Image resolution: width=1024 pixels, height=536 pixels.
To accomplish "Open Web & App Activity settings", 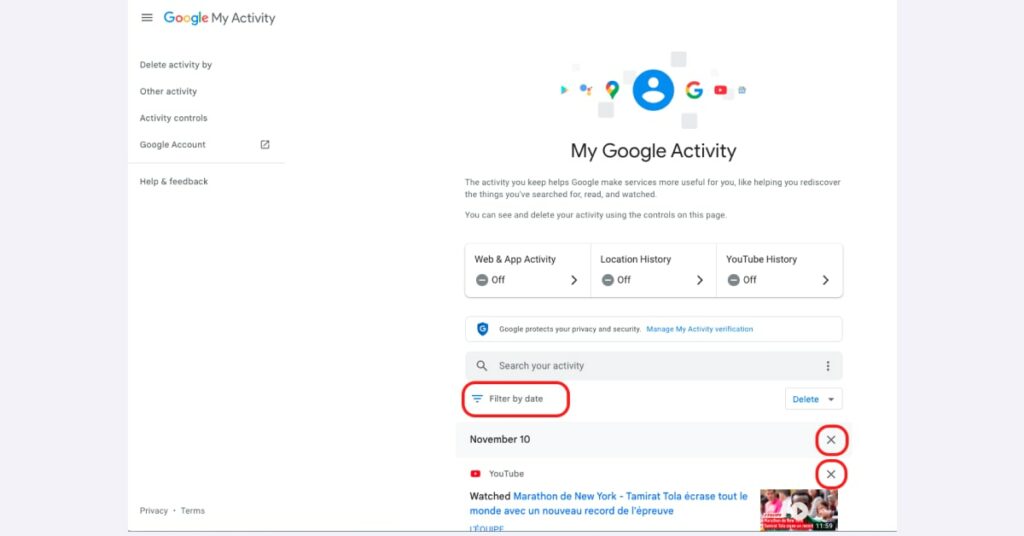I will point(528,270).
